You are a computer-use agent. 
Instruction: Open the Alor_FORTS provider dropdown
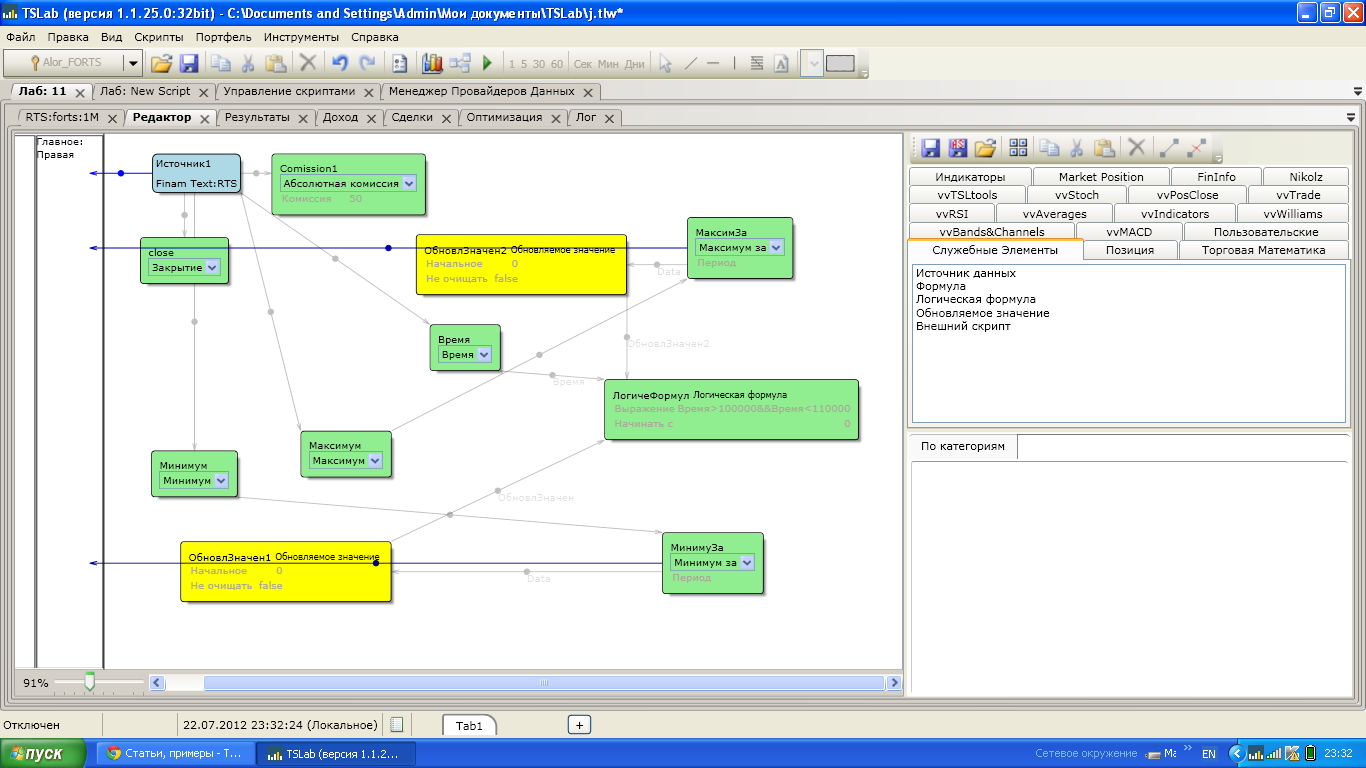point(132,63)
